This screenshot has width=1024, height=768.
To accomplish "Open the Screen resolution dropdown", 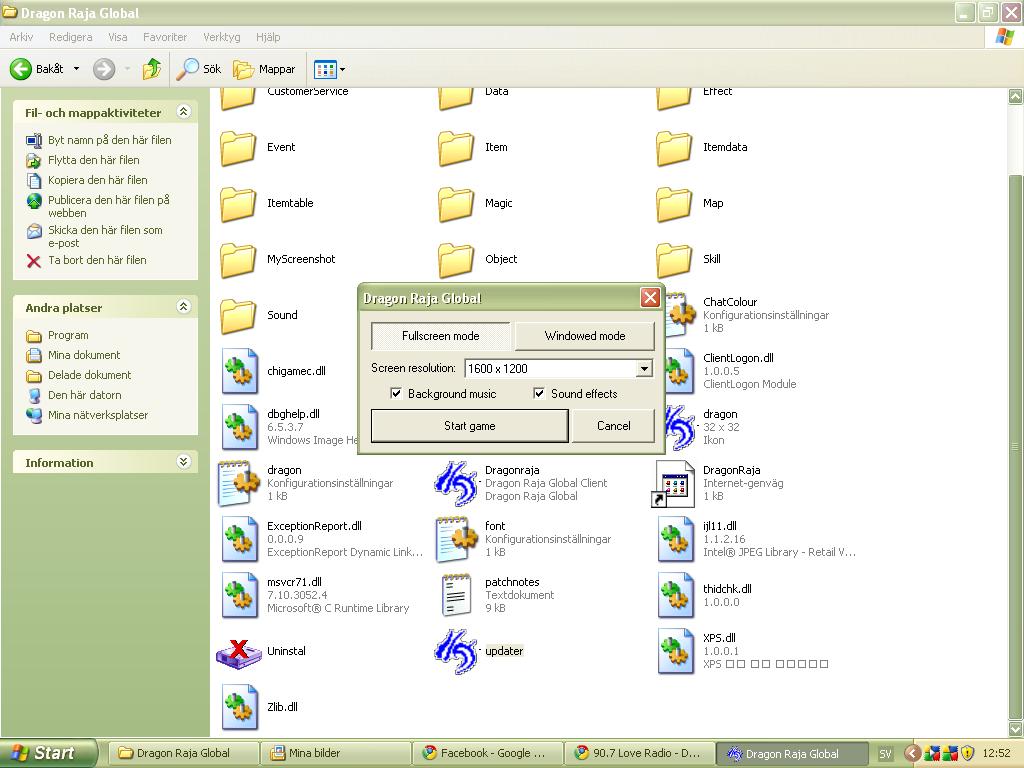I will tap(644, 368).
